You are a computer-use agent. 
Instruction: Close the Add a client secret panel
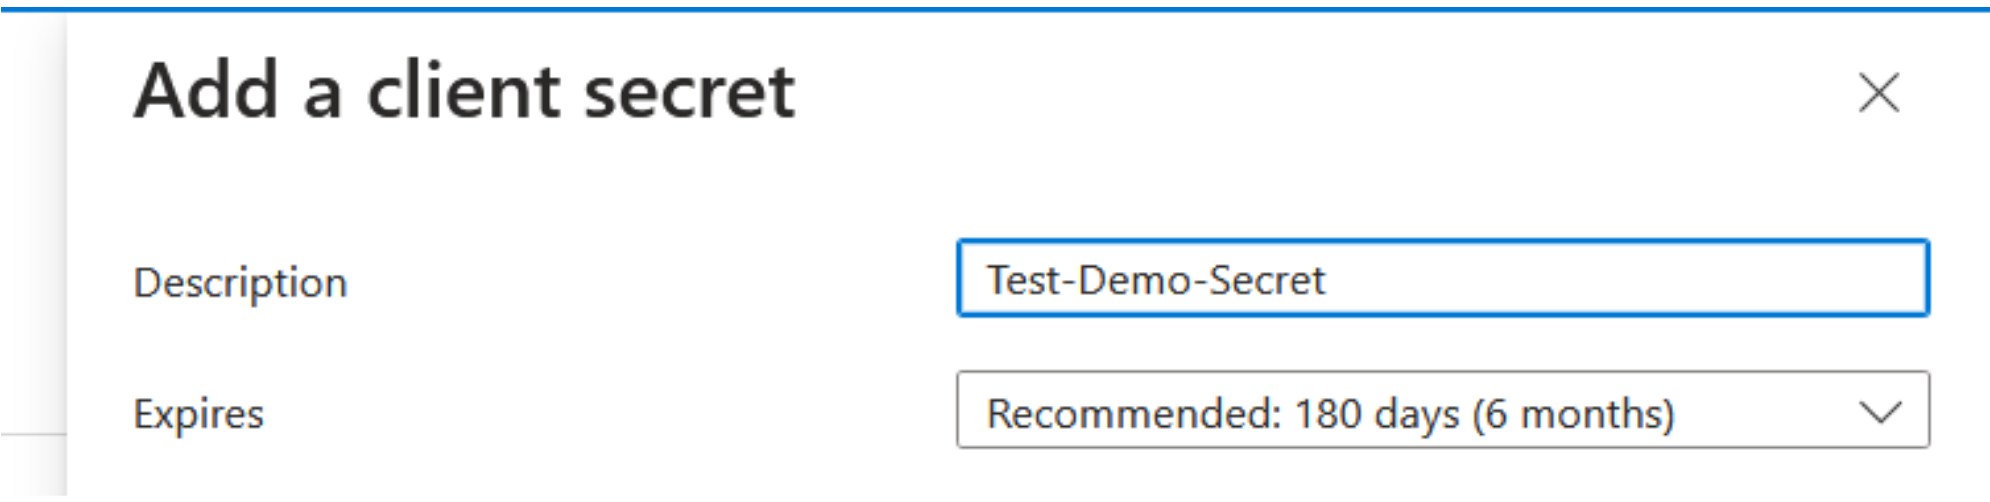(1878, 94)
